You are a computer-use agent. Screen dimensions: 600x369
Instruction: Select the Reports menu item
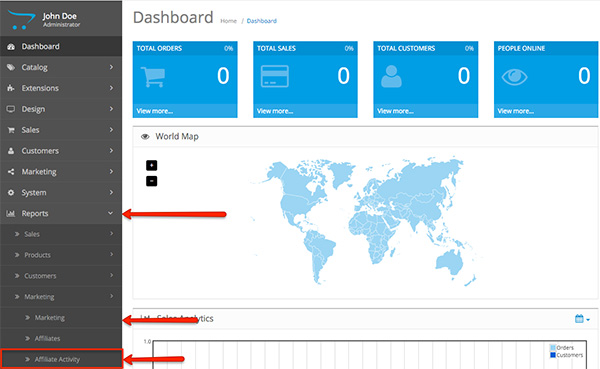pos(61,214)
